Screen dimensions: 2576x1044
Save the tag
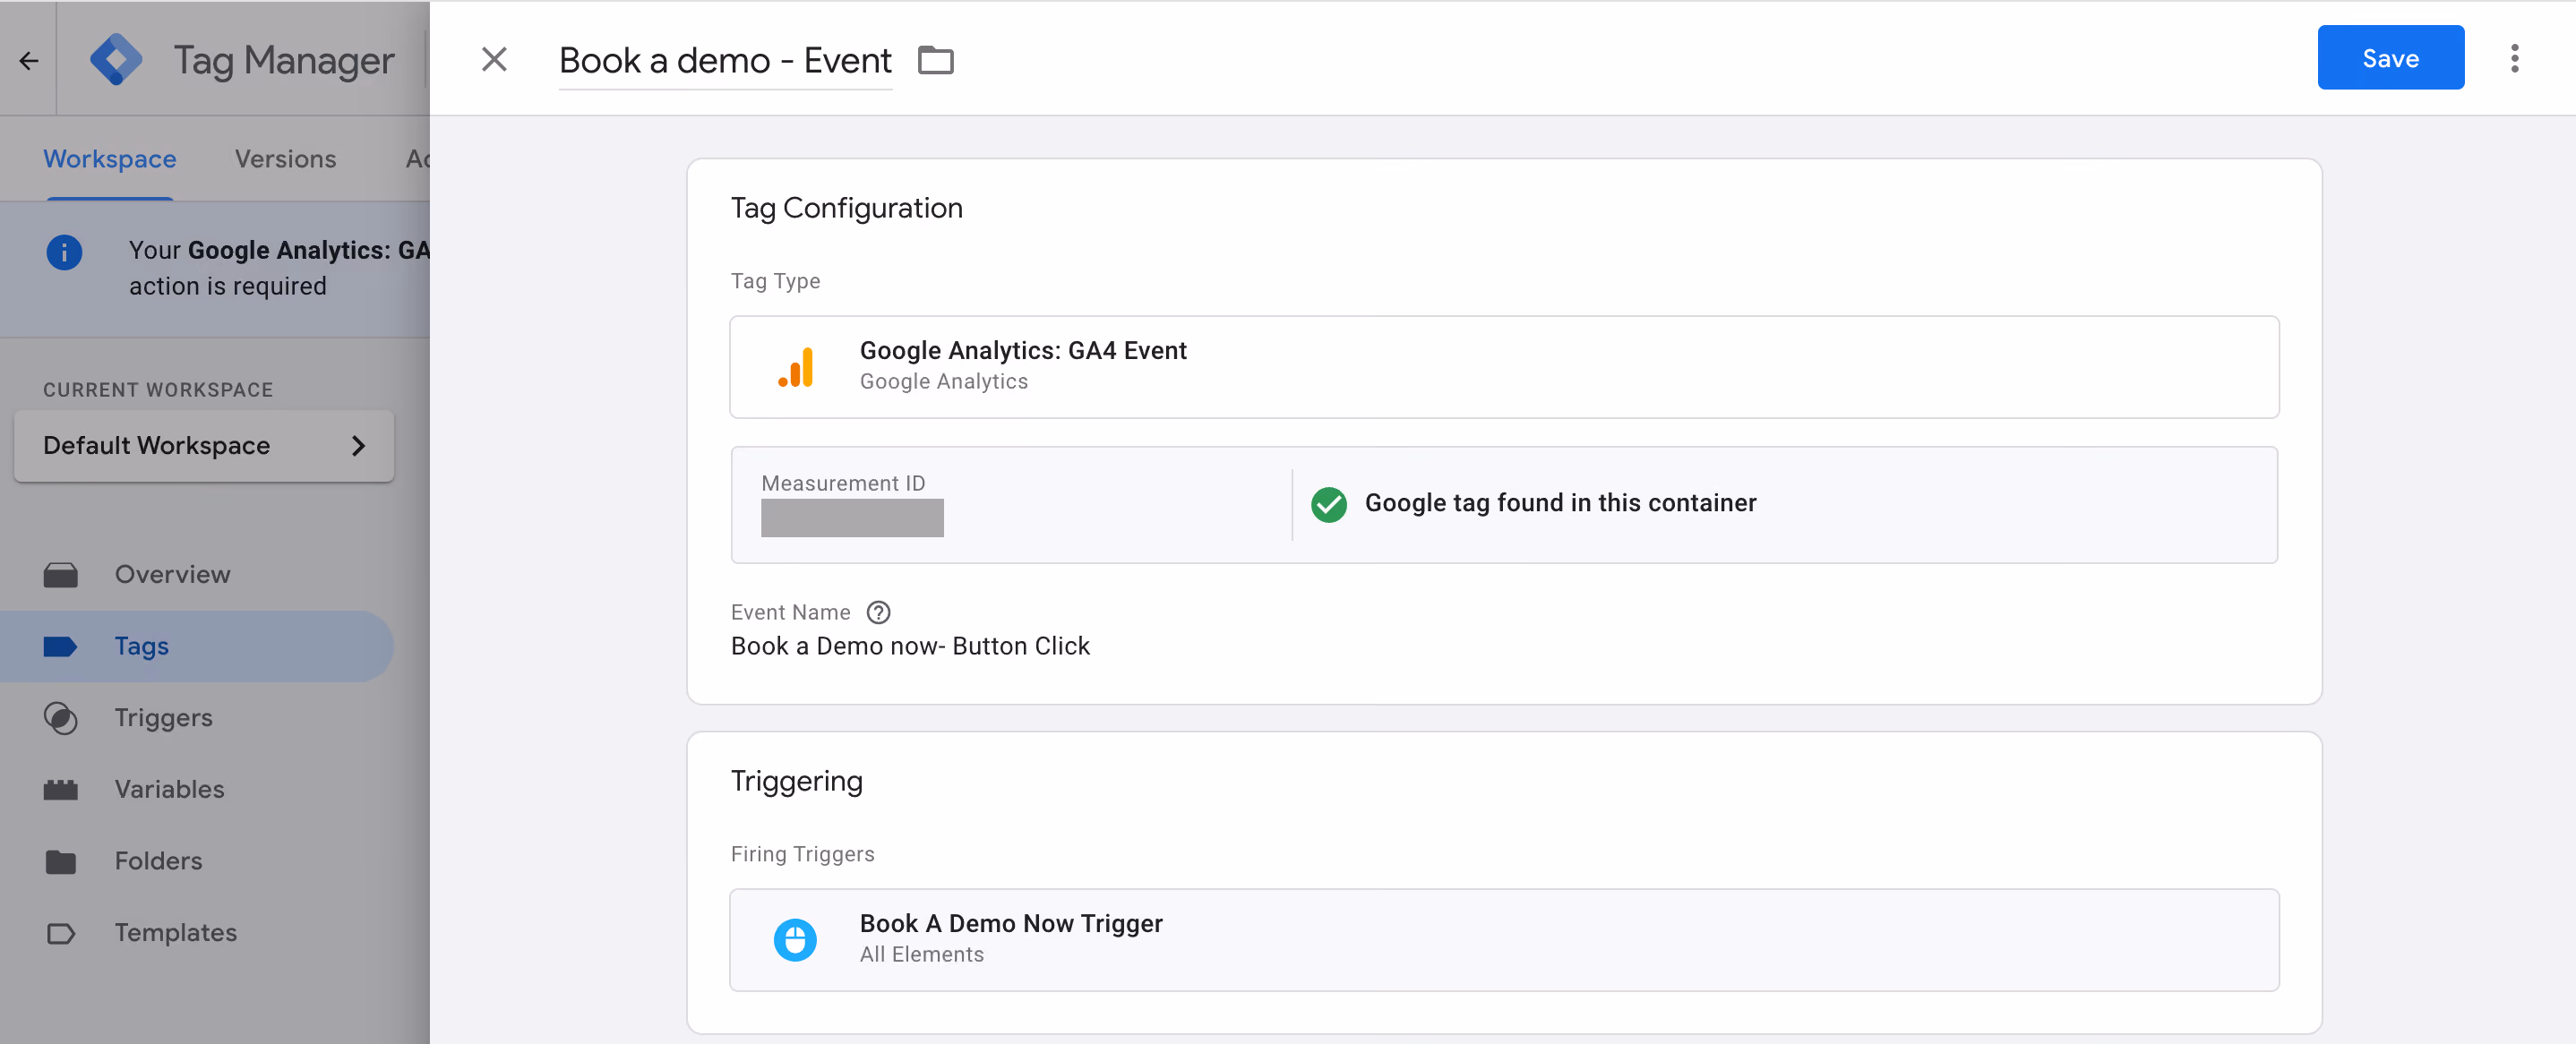[x=2390, y=58]
